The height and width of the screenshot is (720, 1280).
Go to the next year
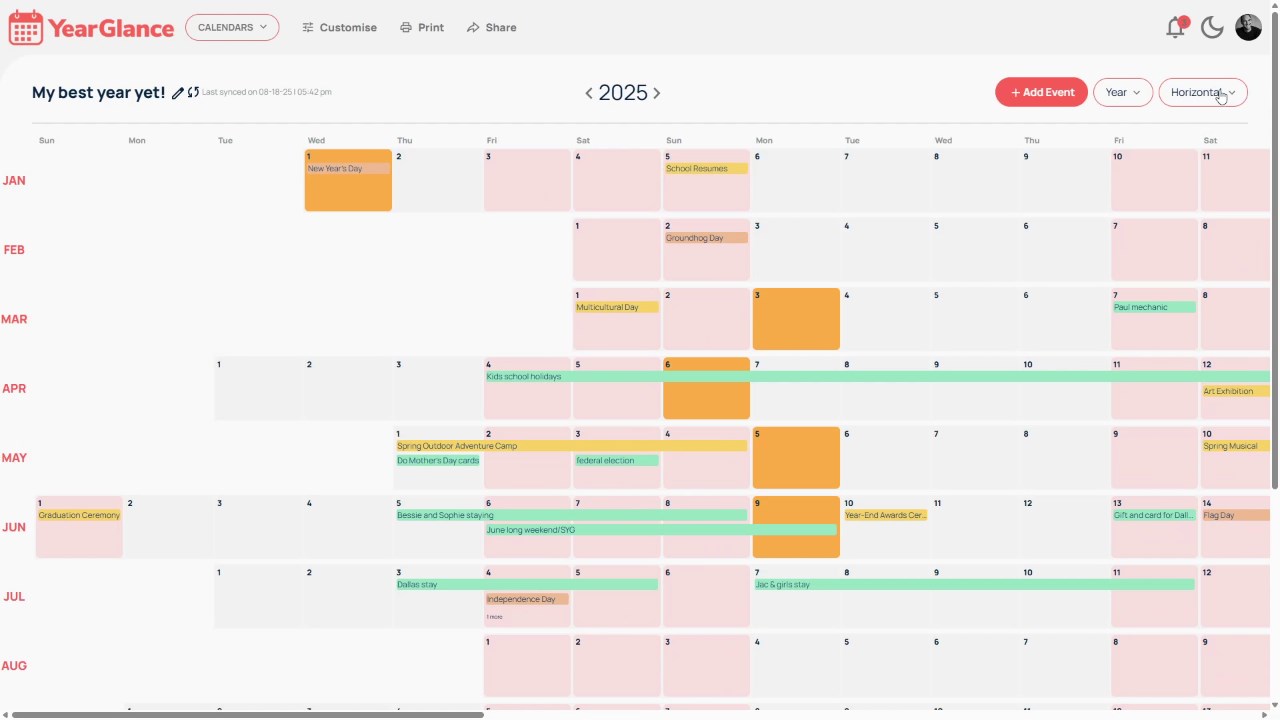pos(656,93)
